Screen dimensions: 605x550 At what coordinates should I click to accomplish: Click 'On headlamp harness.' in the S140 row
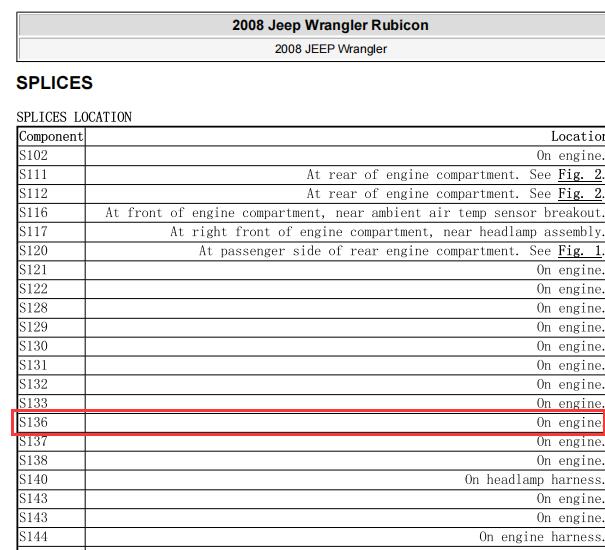tap(534, 480)
